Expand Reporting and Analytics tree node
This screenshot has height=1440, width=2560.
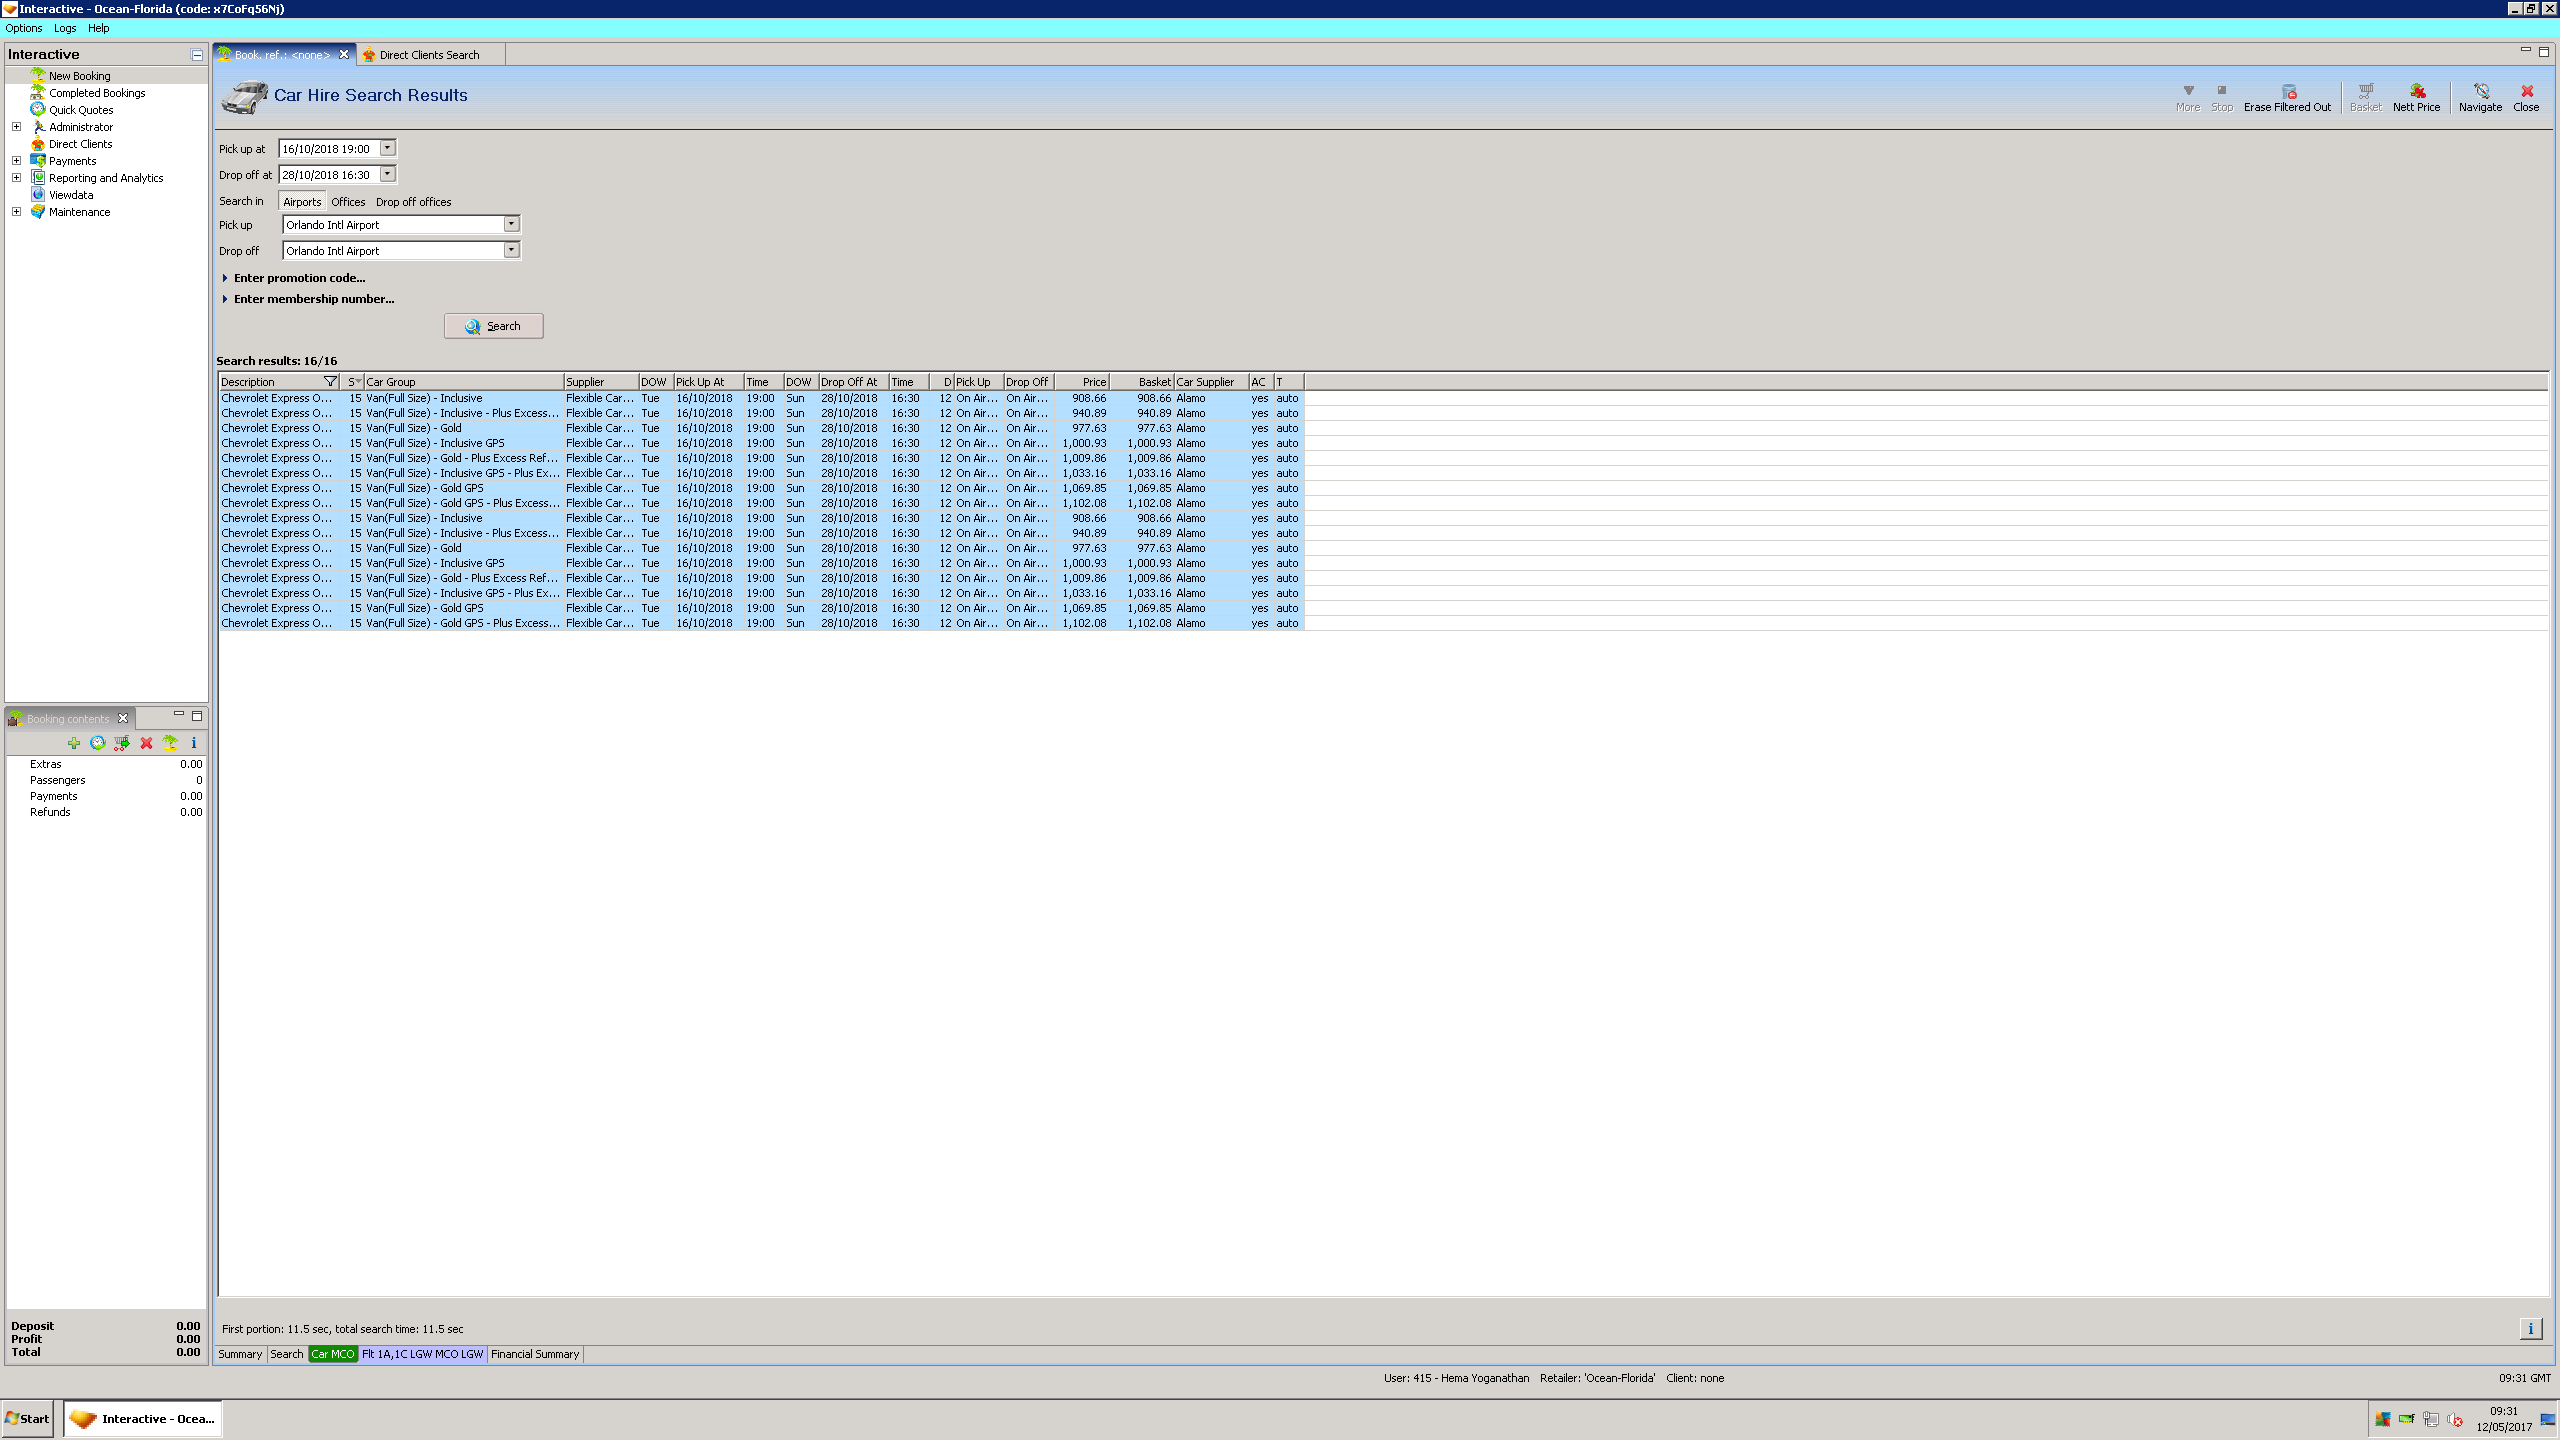tap(16, 178)
